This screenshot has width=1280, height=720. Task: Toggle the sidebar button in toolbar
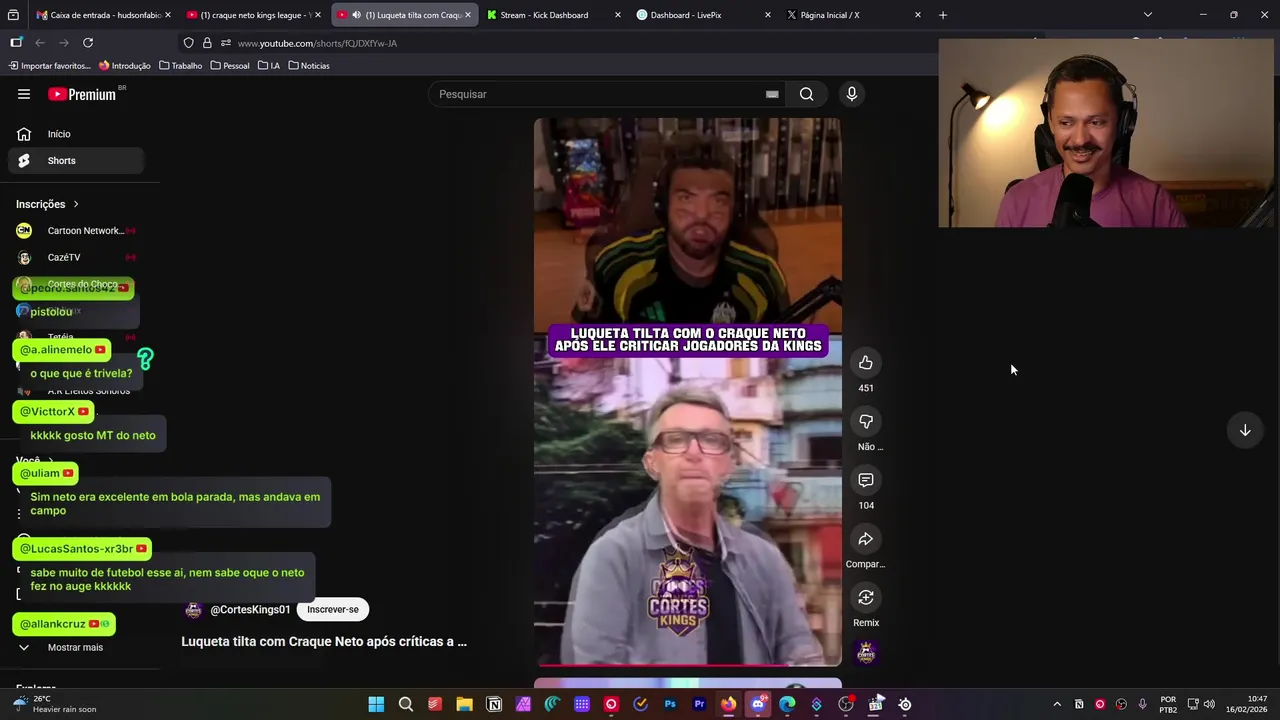(x=16, y=43)
